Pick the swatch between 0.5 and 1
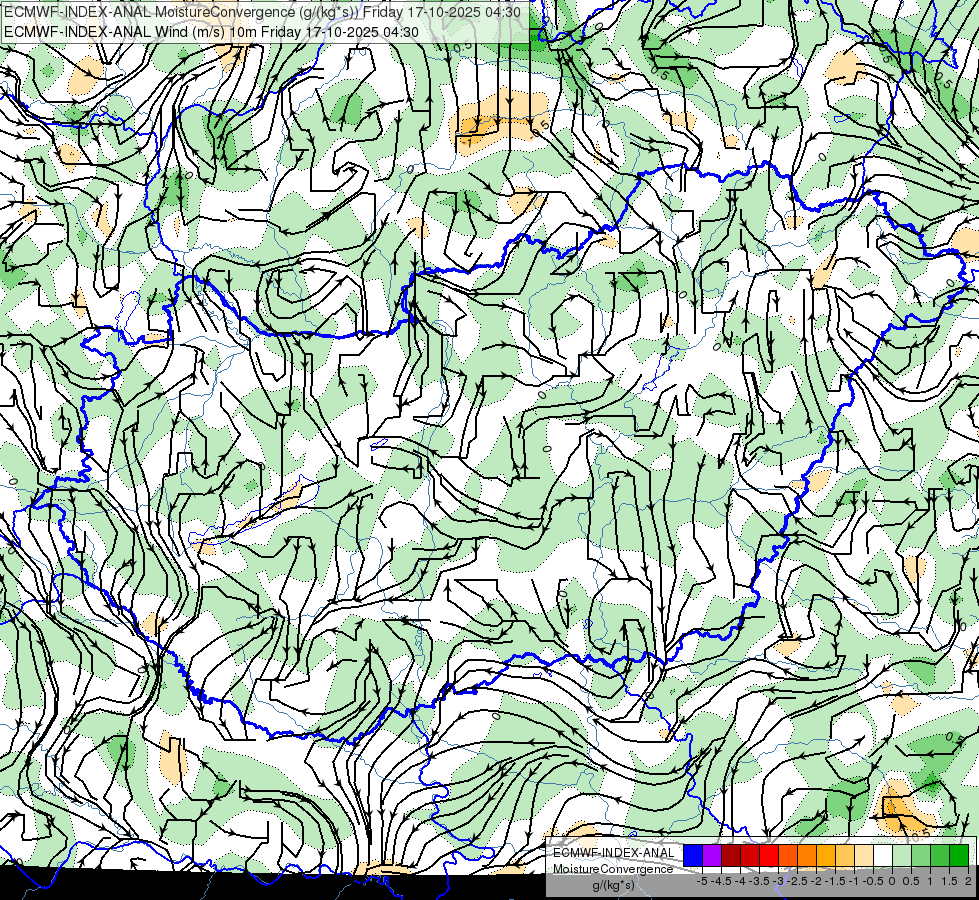979x900 pixels. pyautogui.click(x=921, y=856)
